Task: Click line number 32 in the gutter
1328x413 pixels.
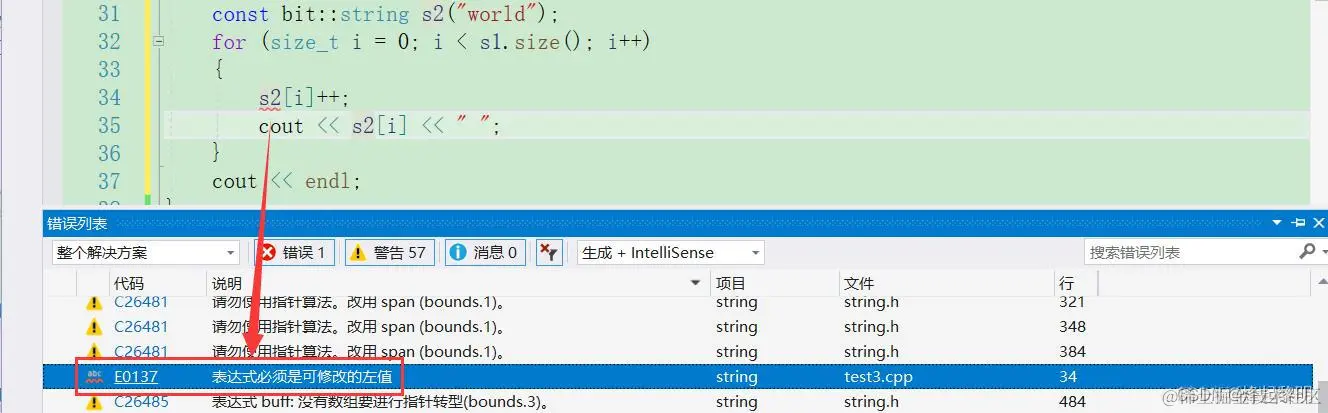Action: point(109,42)
